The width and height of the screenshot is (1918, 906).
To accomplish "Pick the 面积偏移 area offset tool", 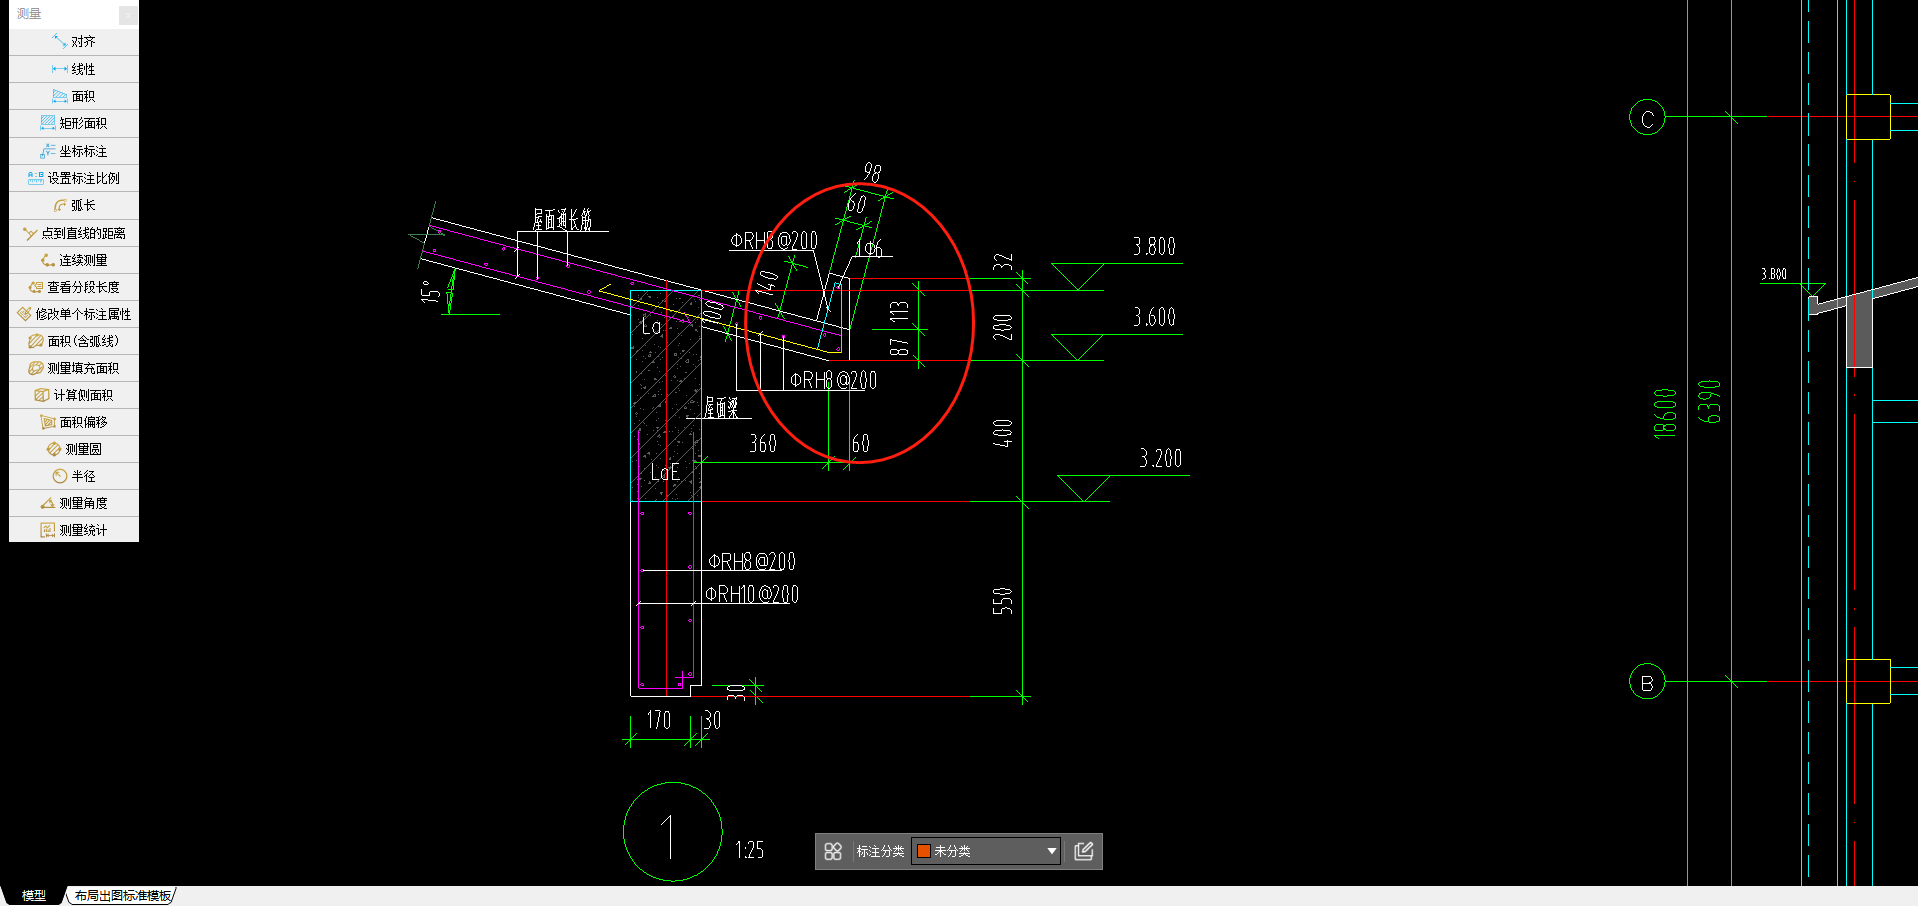I will point(74,422).
